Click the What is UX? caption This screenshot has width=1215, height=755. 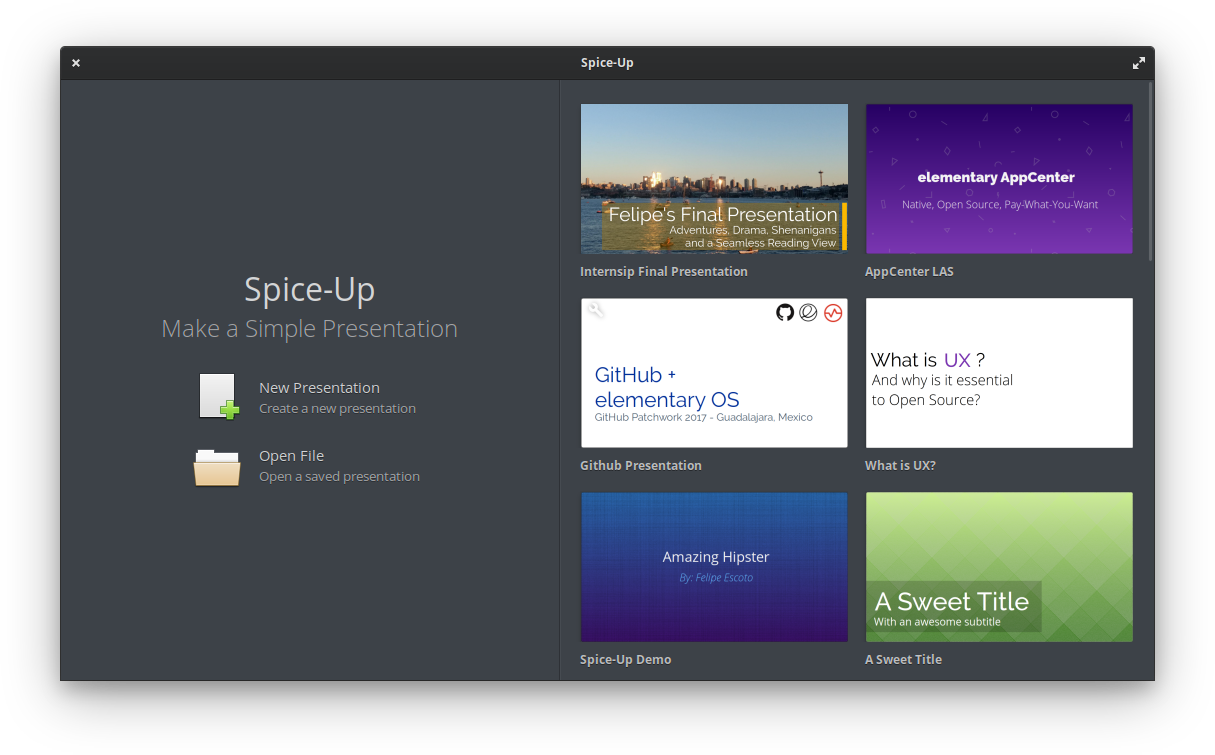coord(900,466)
